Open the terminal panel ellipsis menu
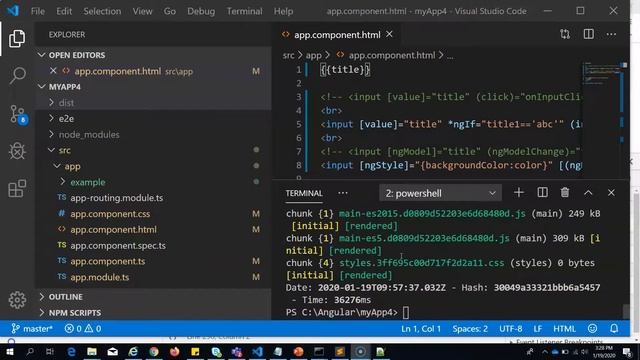This screenshot has height=360, width=640. click(342, 193)
